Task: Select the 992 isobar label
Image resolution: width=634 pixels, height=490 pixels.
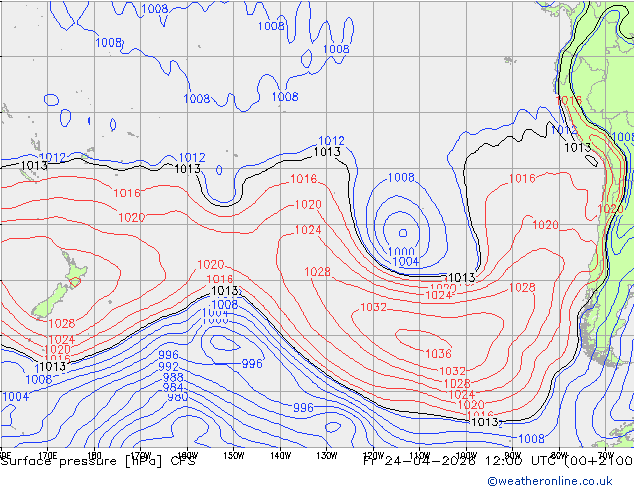Action: 168,366
